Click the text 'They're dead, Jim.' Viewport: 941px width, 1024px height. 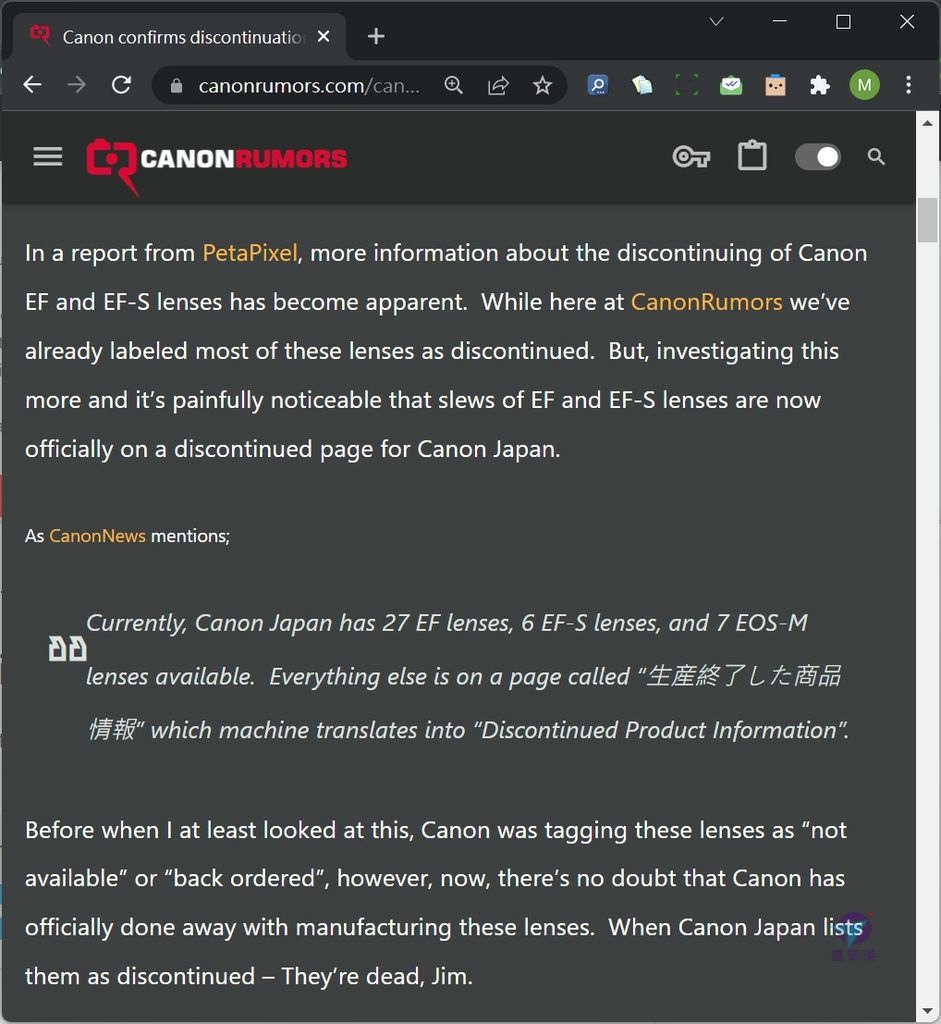(377, 976)
